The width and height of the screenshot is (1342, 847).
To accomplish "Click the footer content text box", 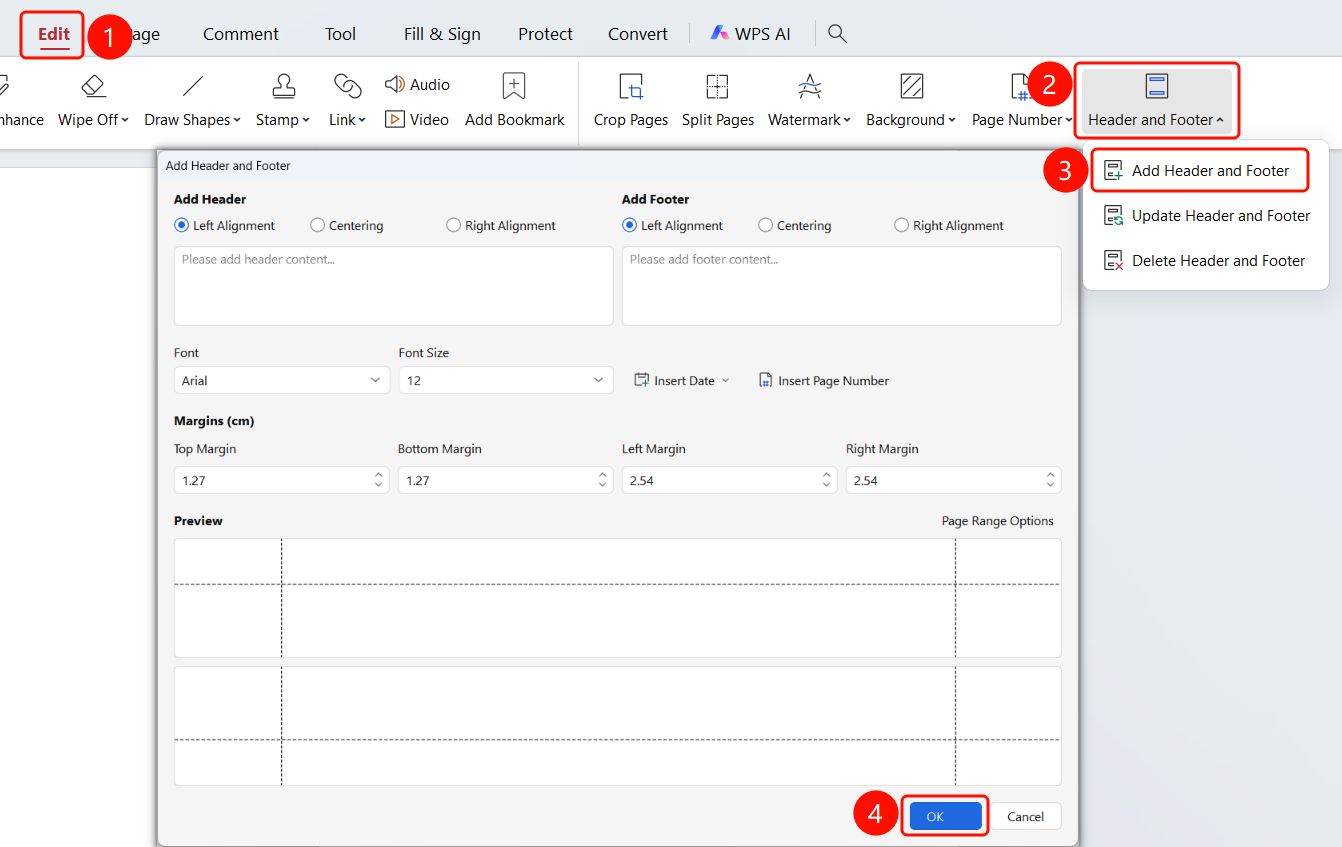I will [x=842, y=286].
